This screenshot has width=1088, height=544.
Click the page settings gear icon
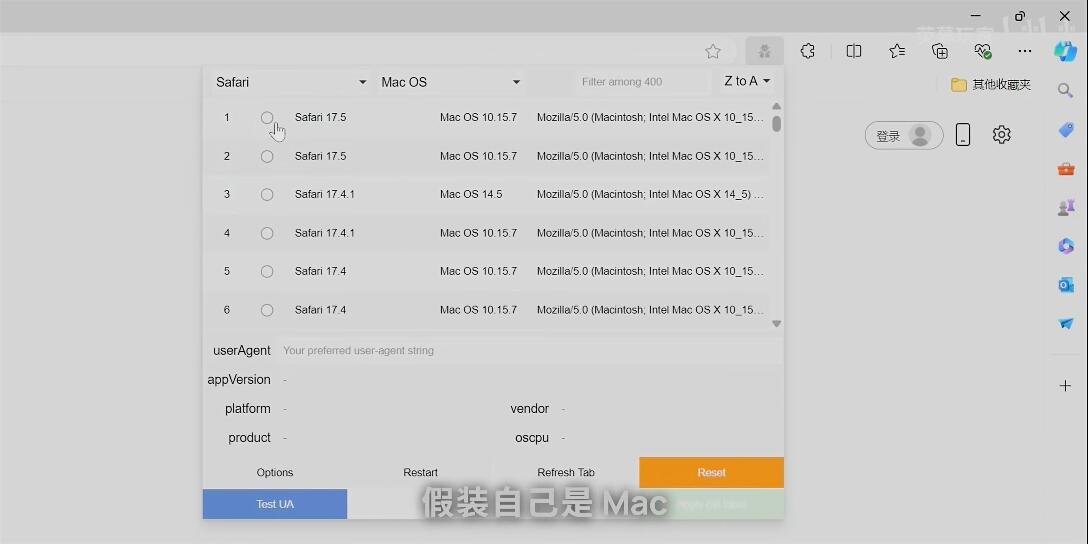click(1001, 135)
